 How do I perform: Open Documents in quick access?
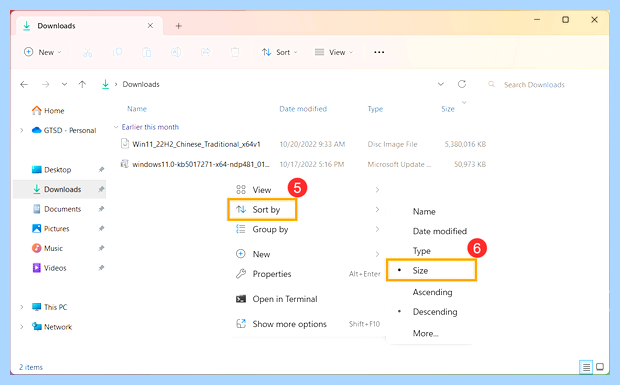pyautogui.click(x=57, y=209)
